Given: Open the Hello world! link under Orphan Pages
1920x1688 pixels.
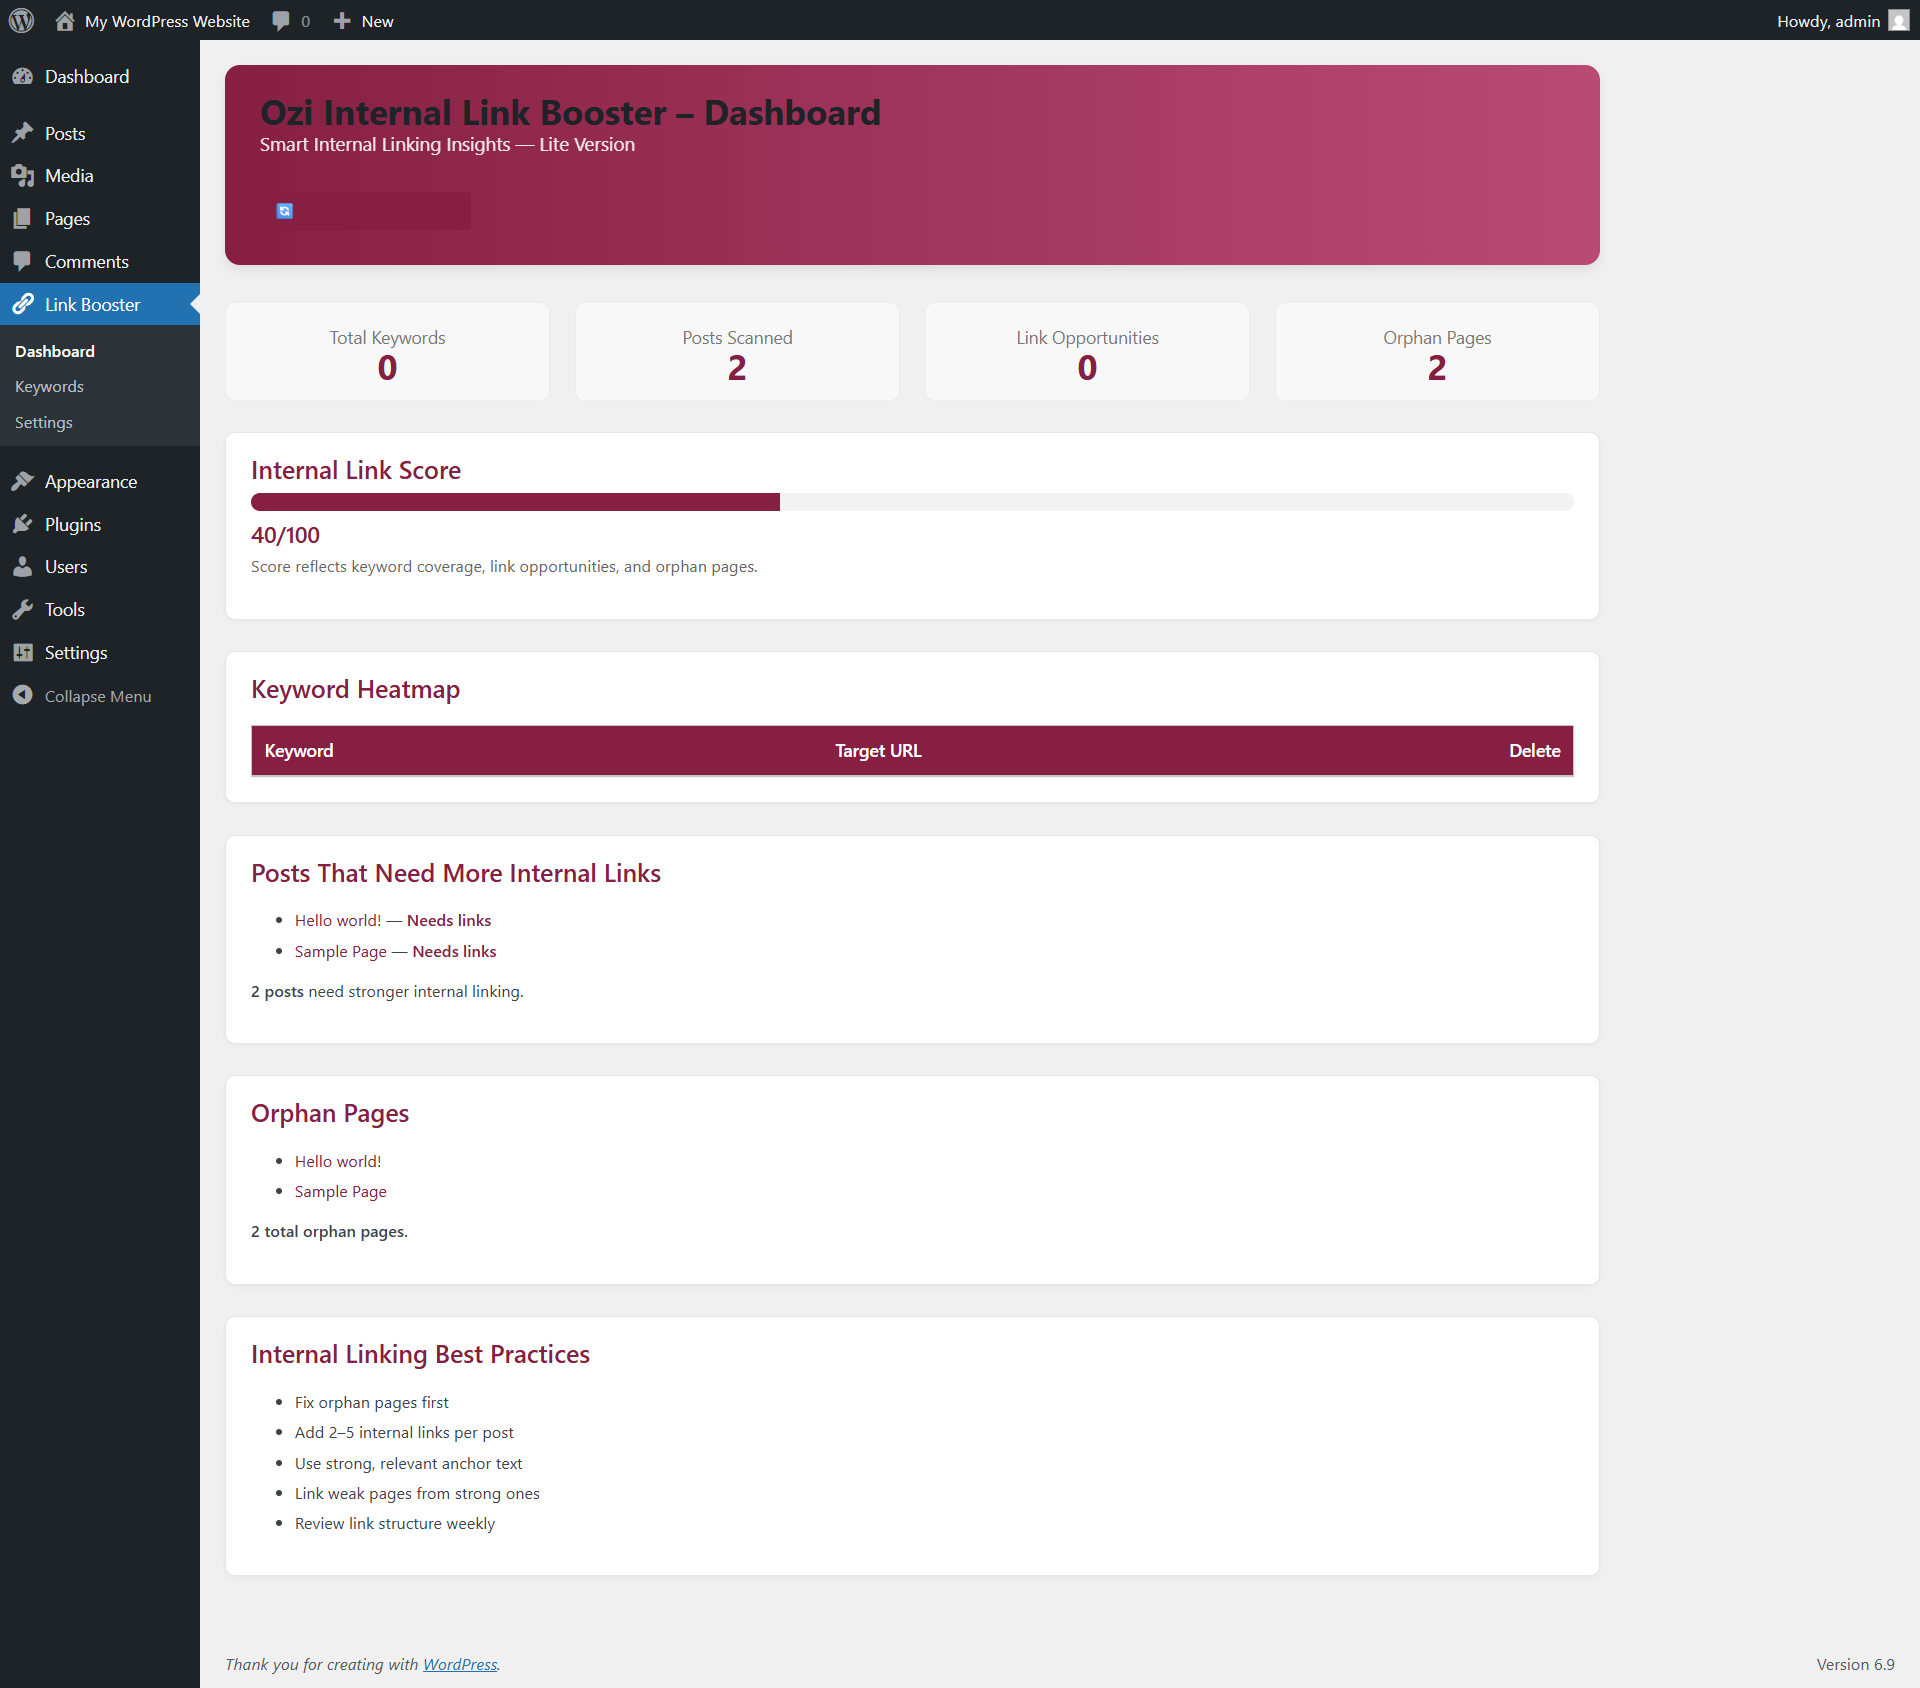Looking at the screenshot, I should 337,1161.
